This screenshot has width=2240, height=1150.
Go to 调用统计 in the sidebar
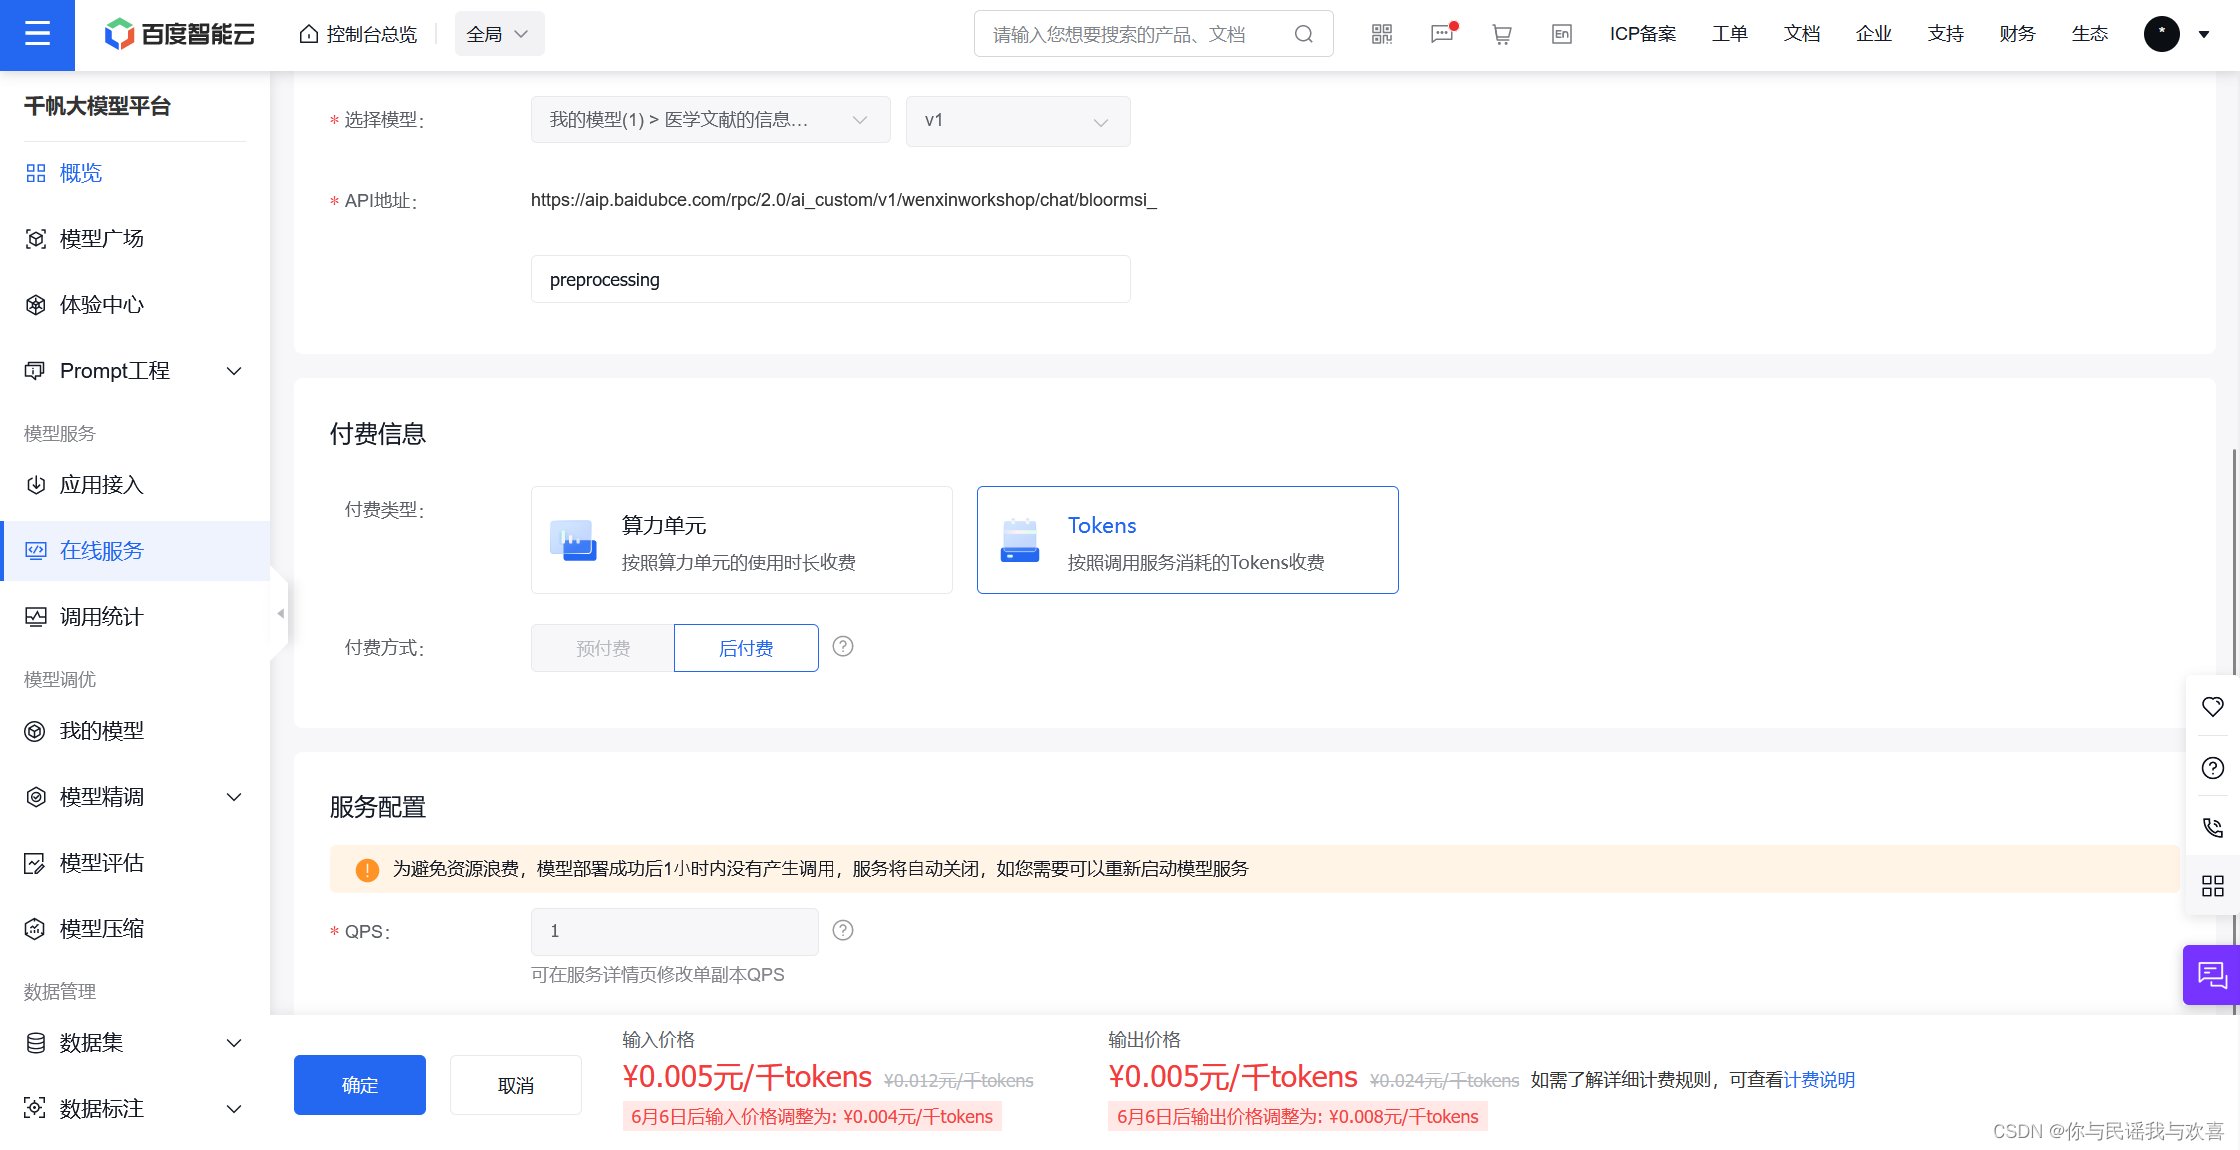(101, 617)
